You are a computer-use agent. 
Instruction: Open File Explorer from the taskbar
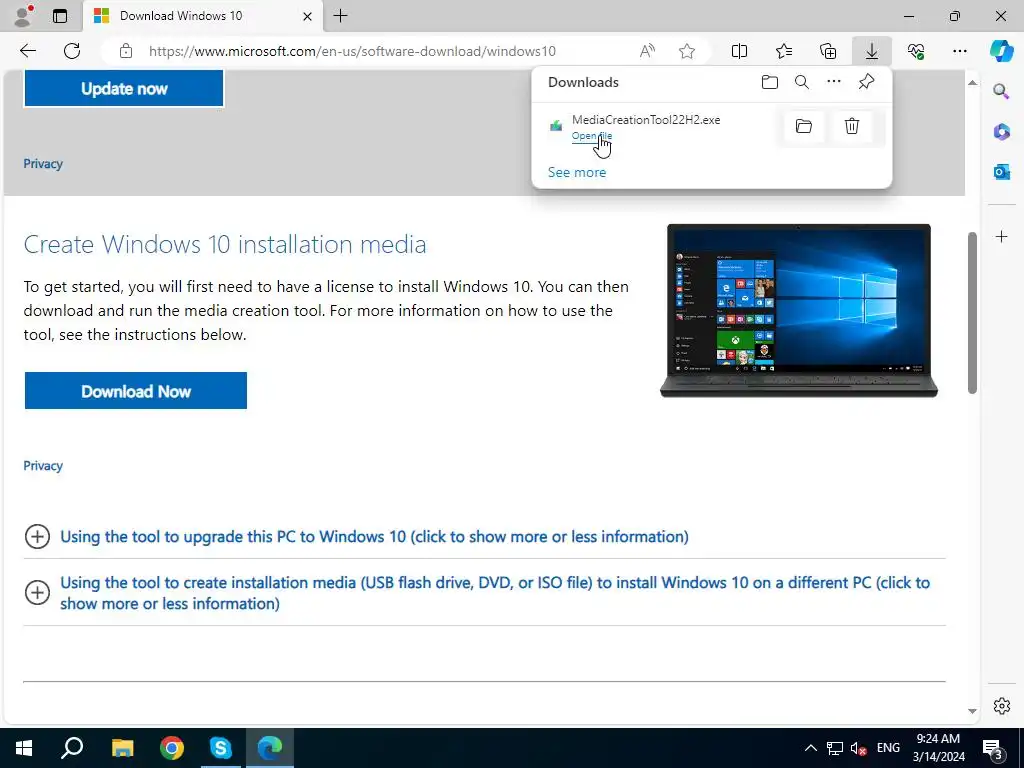122,748
